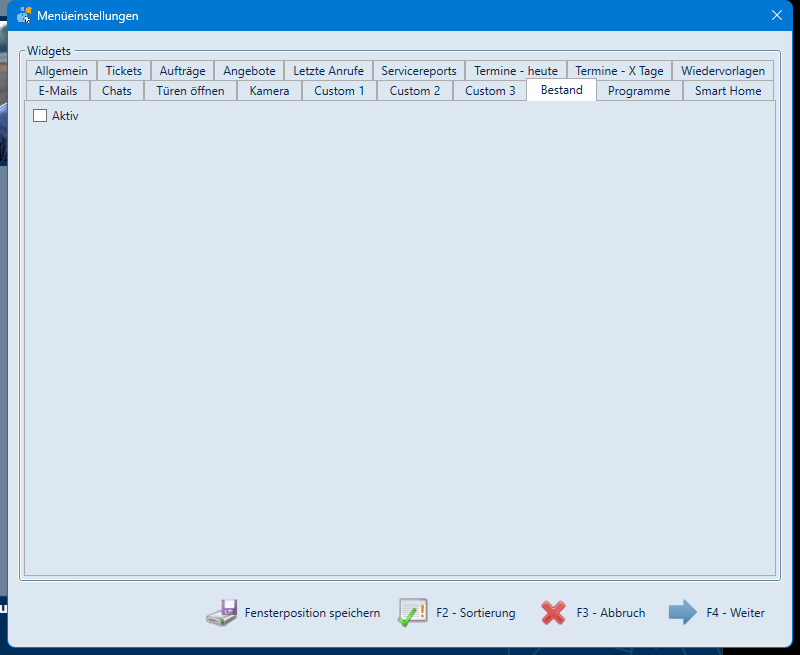Click the floppy disk save icon
Screen dimensions: 800x655
pos(222,612)
